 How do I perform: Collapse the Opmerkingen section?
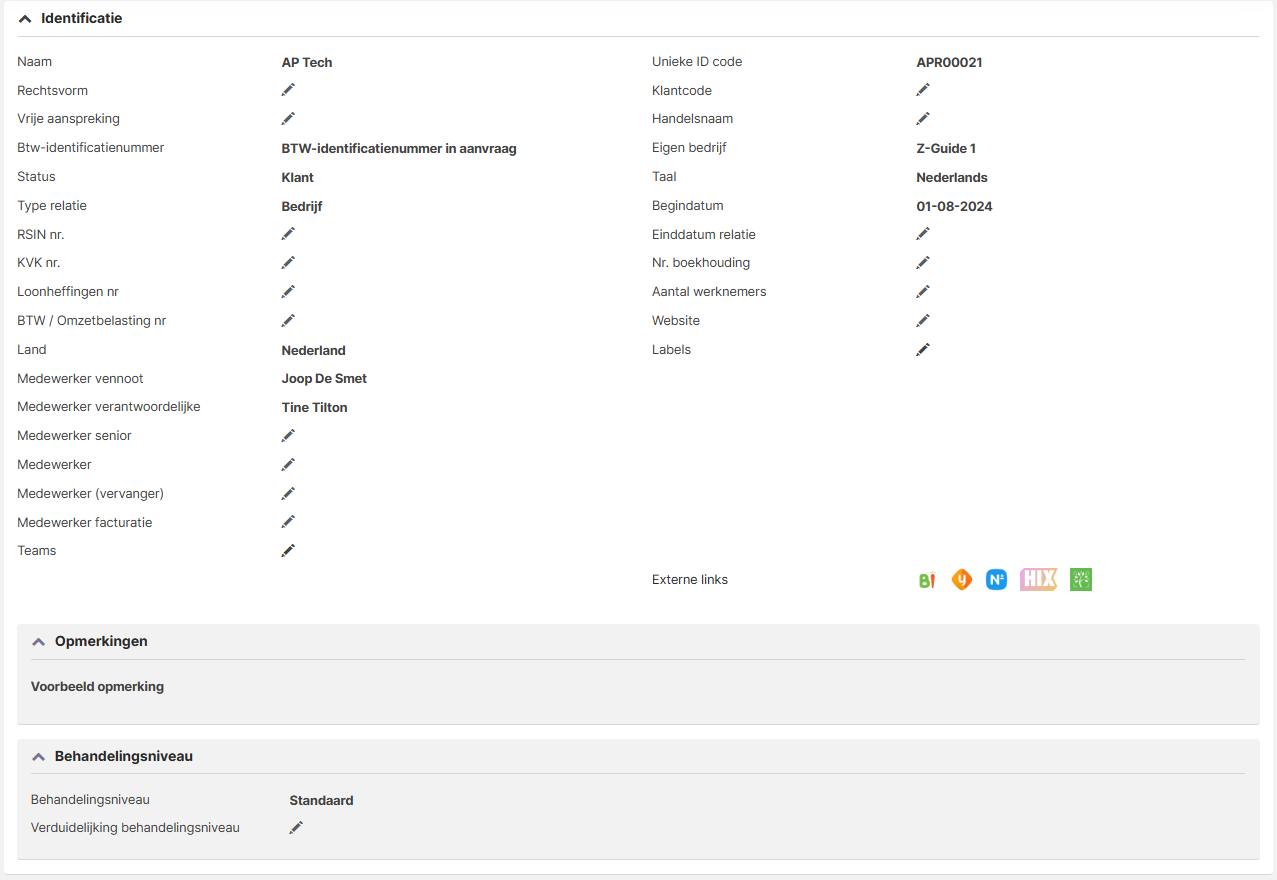(x=39, y=642)
